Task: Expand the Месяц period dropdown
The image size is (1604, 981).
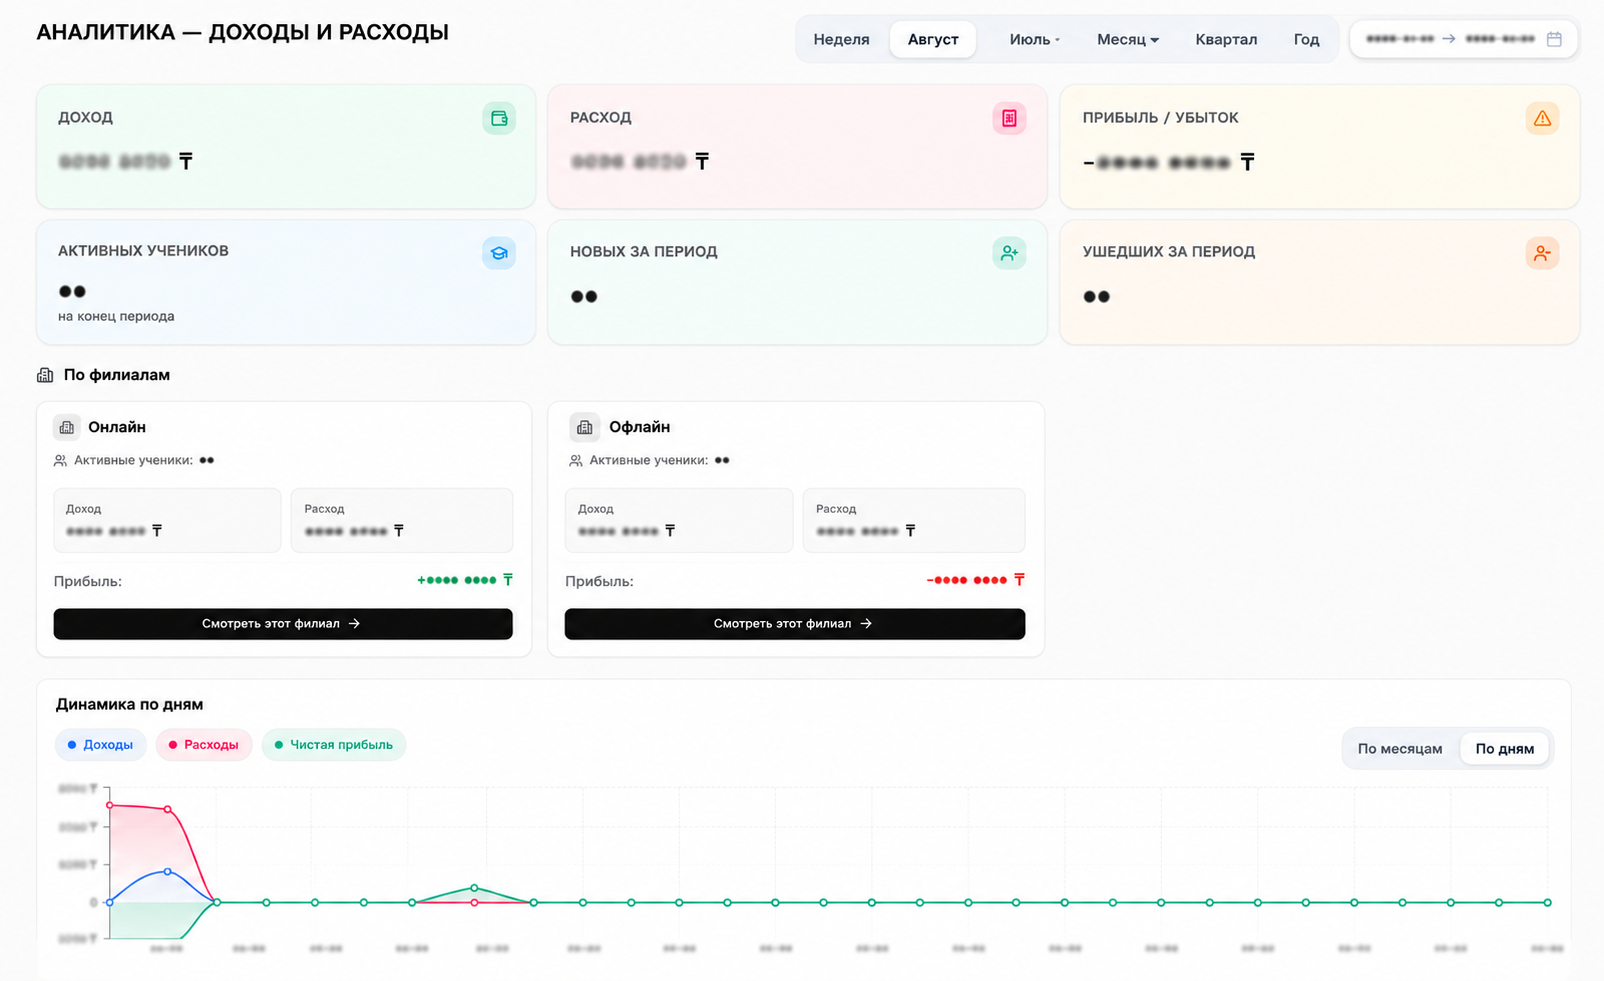Action: click(1128, 39)
